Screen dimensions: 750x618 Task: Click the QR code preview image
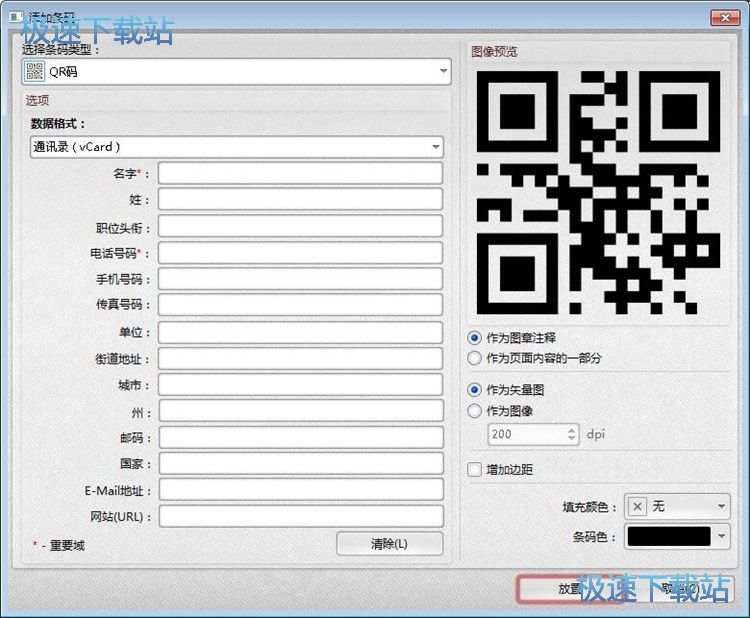598,192
